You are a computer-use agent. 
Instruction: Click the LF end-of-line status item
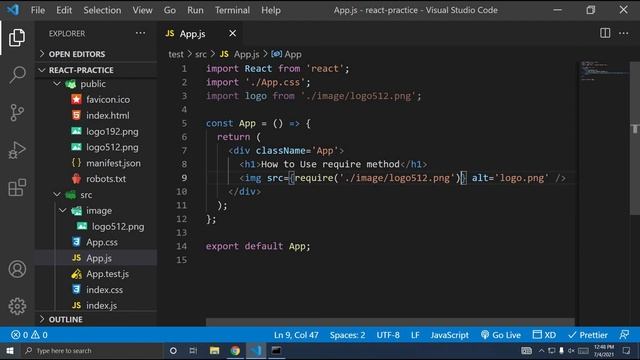point(415,335)
